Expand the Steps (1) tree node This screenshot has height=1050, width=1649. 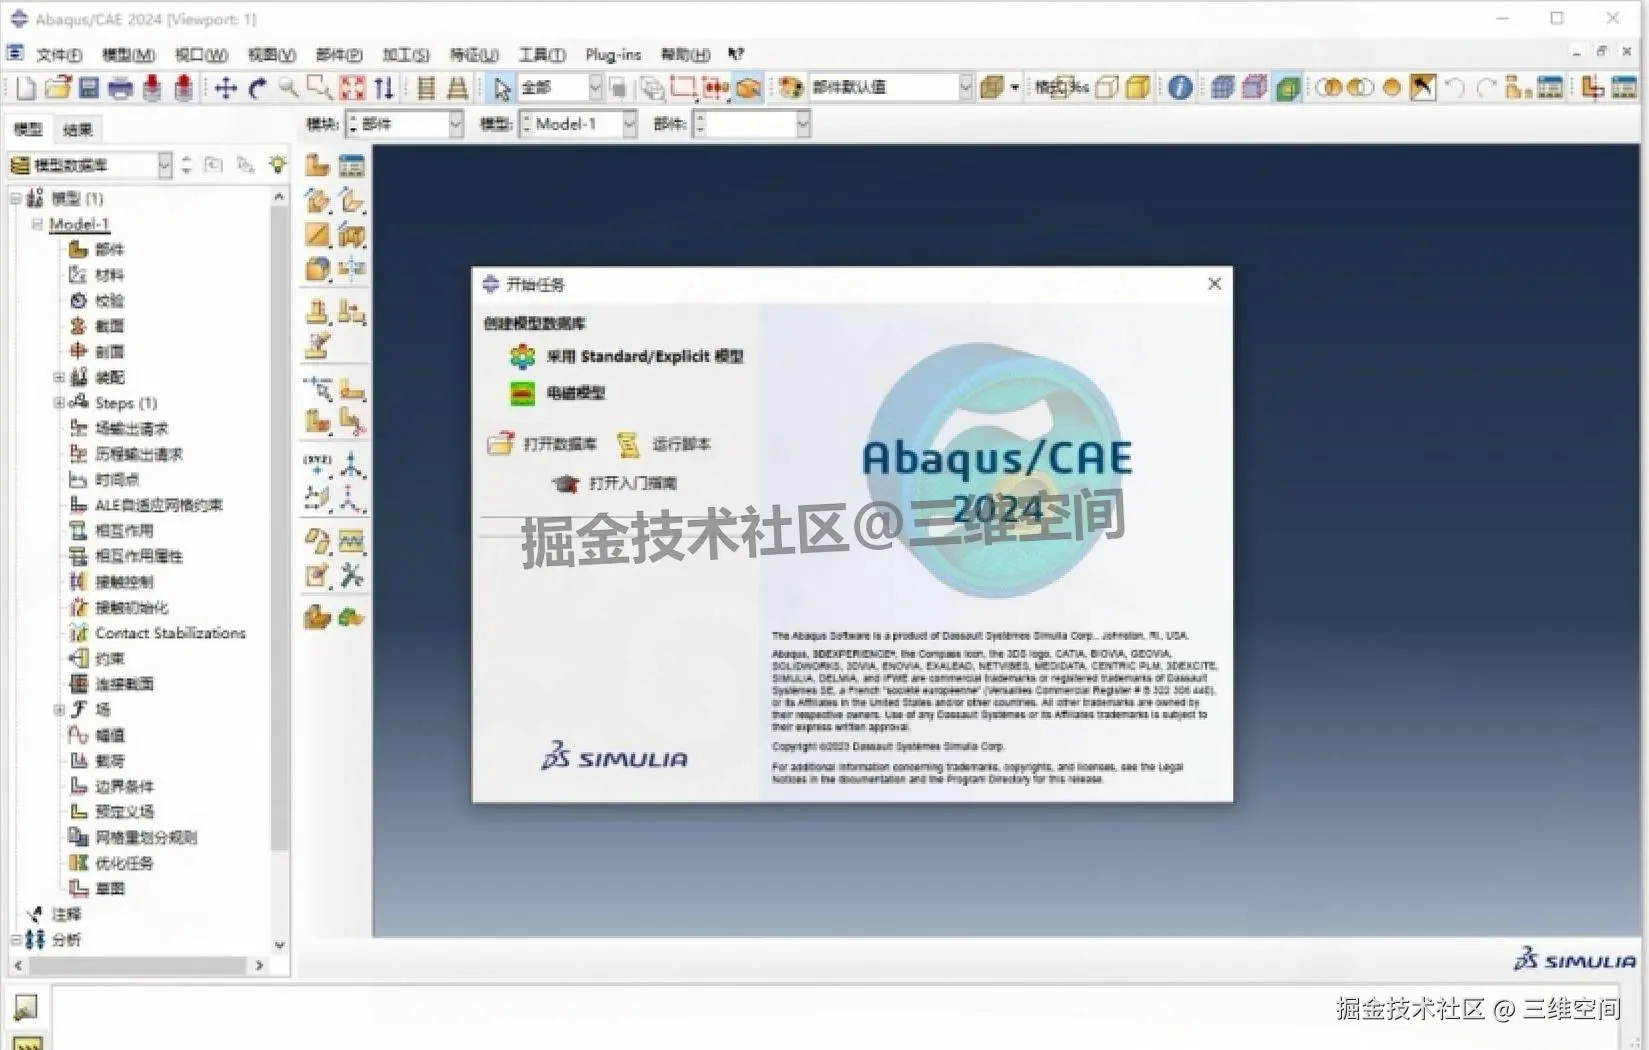[x=58, y=403]
